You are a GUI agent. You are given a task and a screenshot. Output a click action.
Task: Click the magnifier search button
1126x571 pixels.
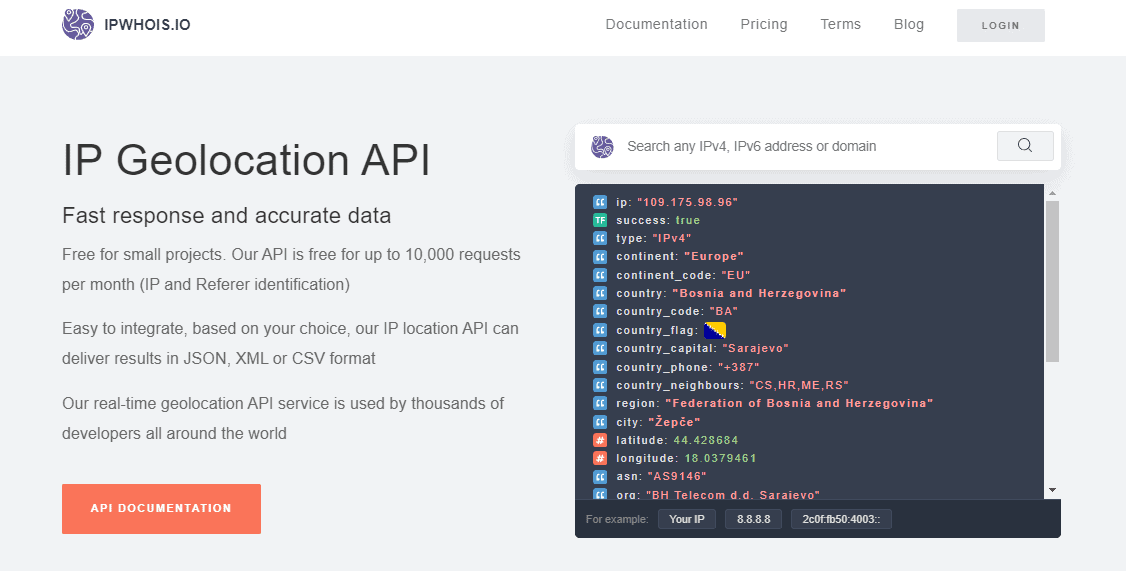point(1025,146)
